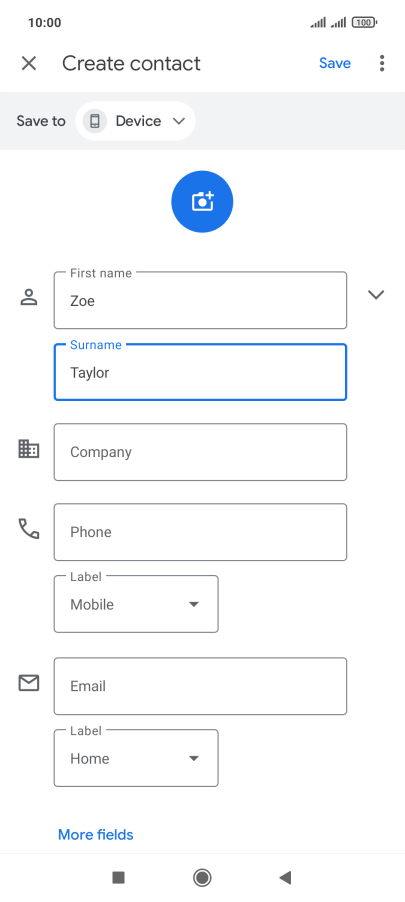Close the Create contact screen with X
This screenshot has height=902, width=405.
coord(29,63)
